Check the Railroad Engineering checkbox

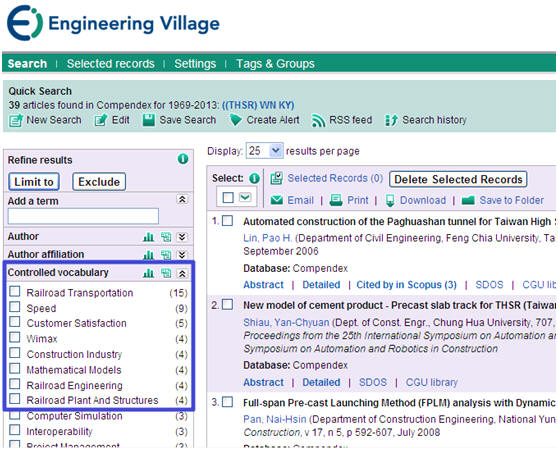15,383
